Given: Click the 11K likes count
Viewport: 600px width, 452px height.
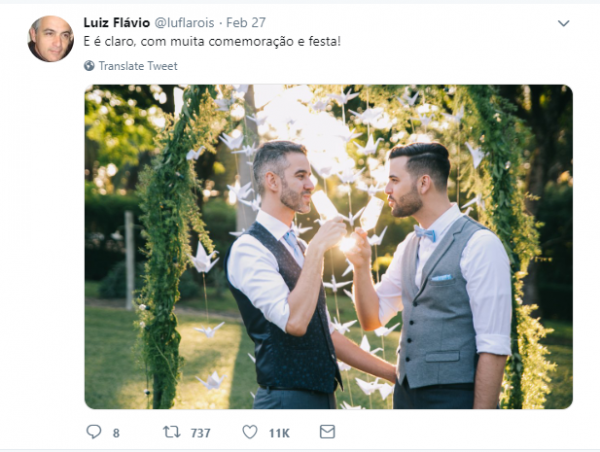Looking at the screenshot, I should [279, 433].
